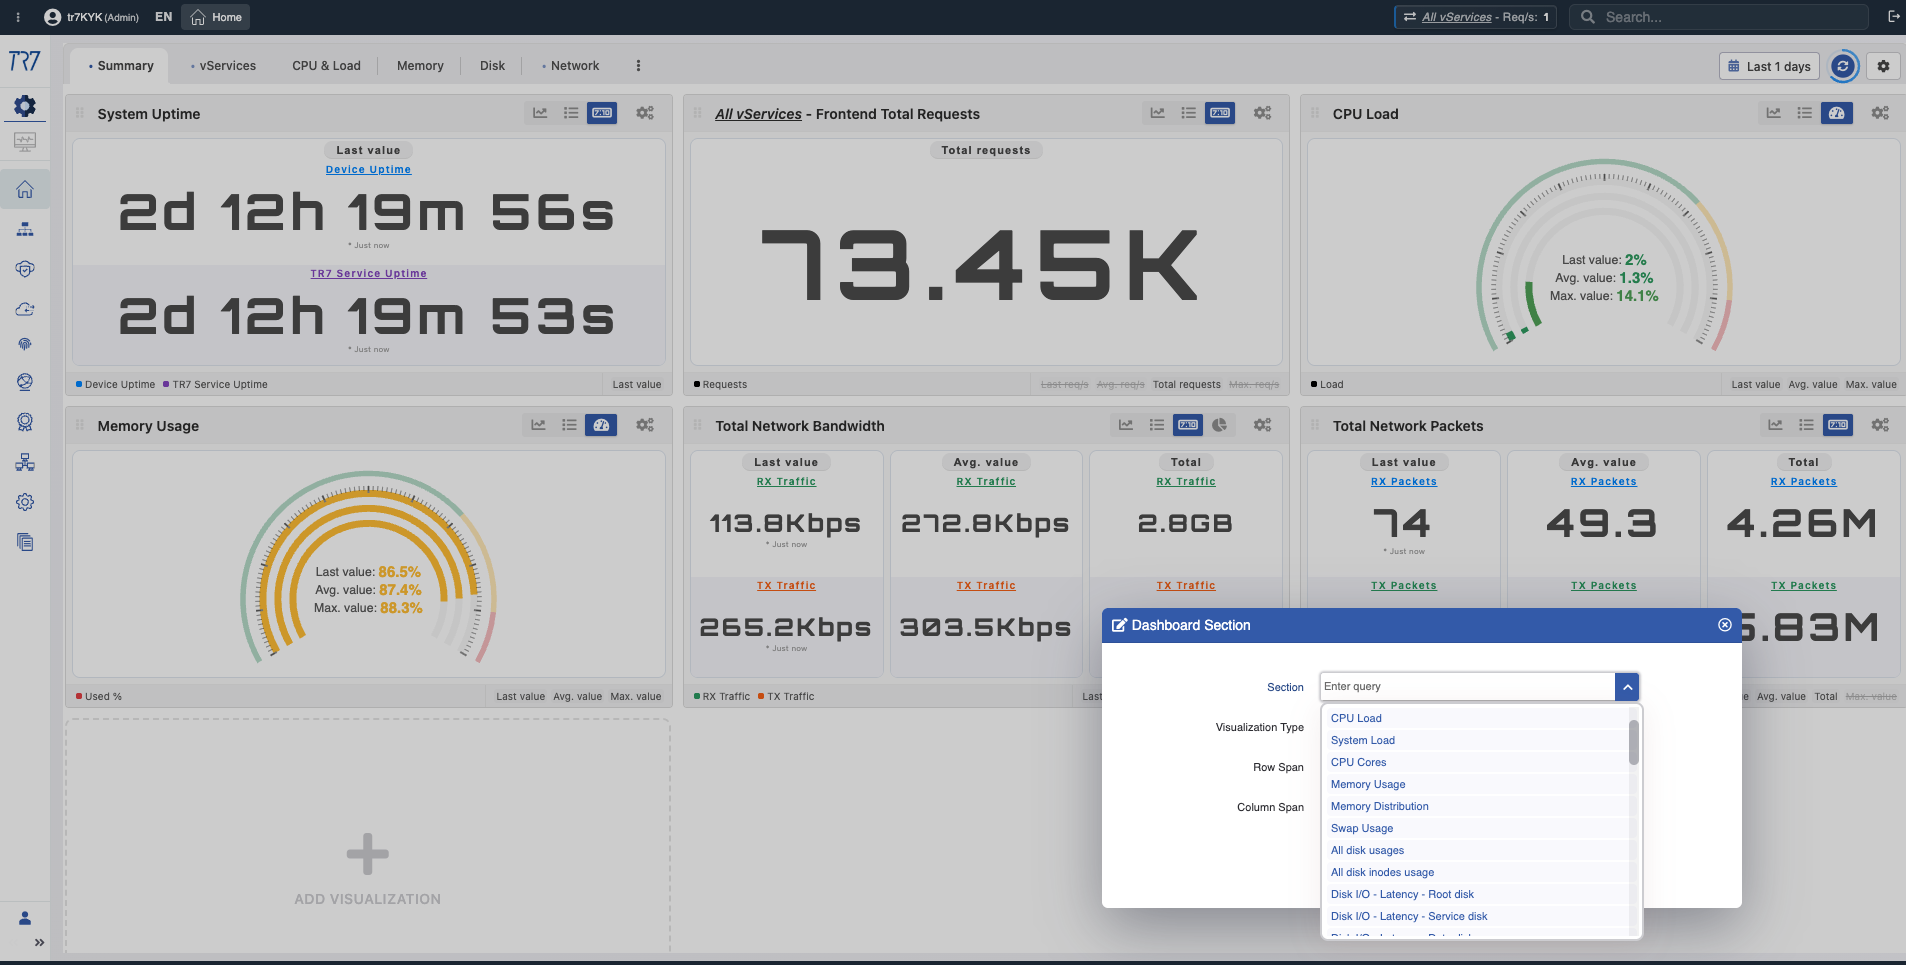Open Memory Usage panel settings gears
This screenshot has height=965, width=1906.
point(645,425)
